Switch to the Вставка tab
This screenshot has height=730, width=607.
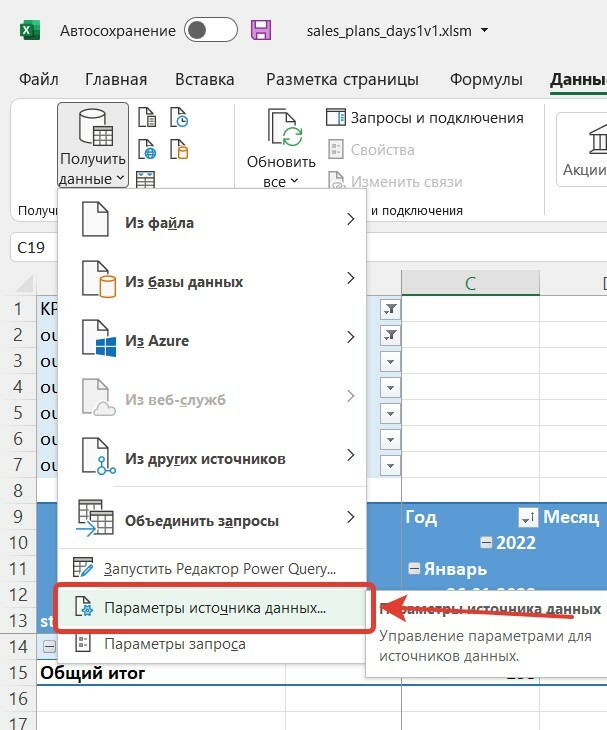pos(204,79)
